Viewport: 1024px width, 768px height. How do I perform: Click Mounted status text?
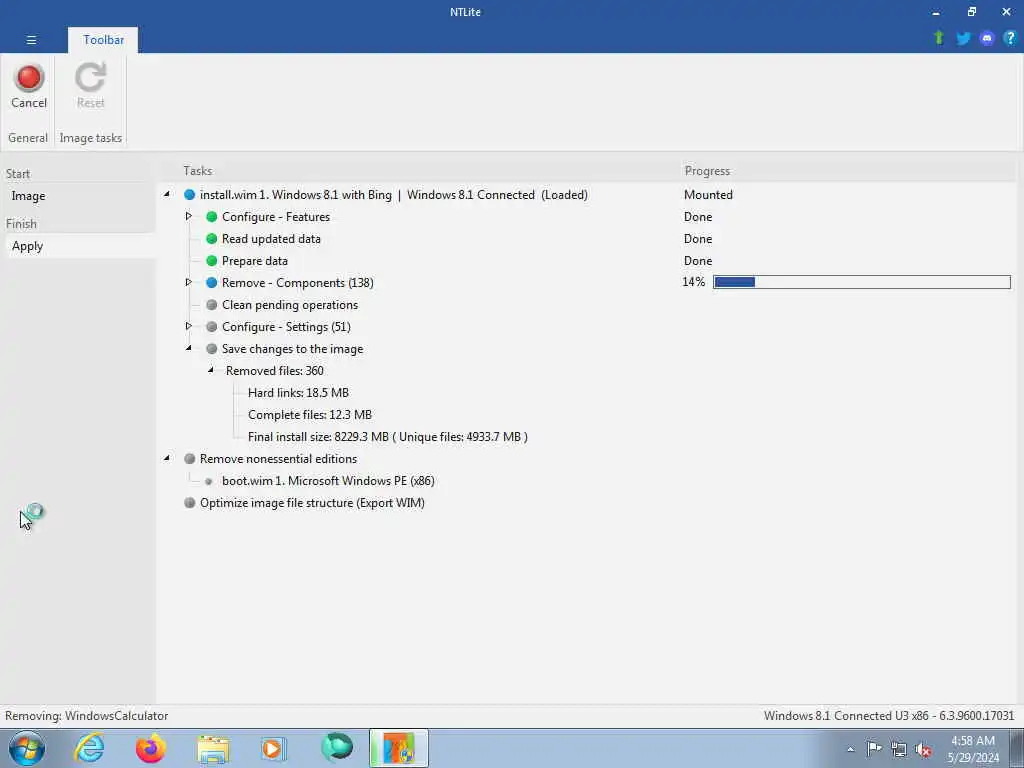click(x=708, y=195)
